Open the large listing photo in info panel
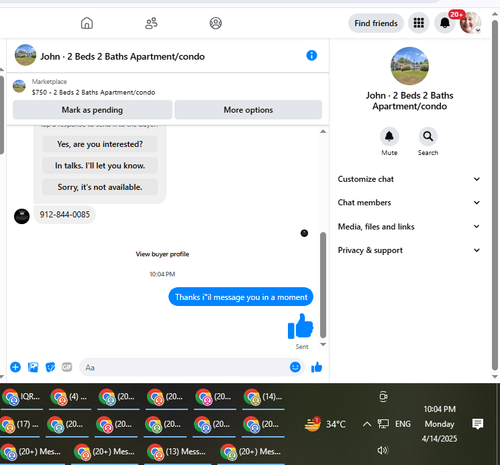The image size is (500, 465). click(409, 66)
